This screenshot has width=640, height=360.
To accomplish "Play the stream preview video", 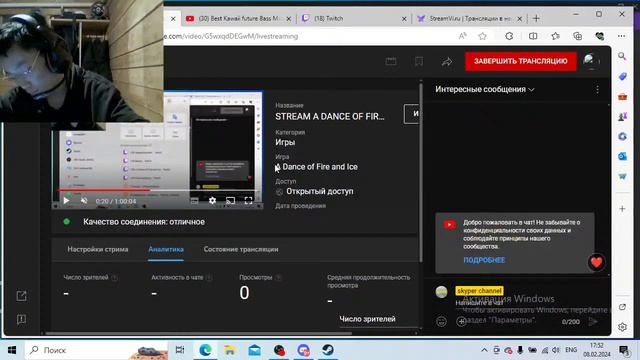I will point(66,200).
